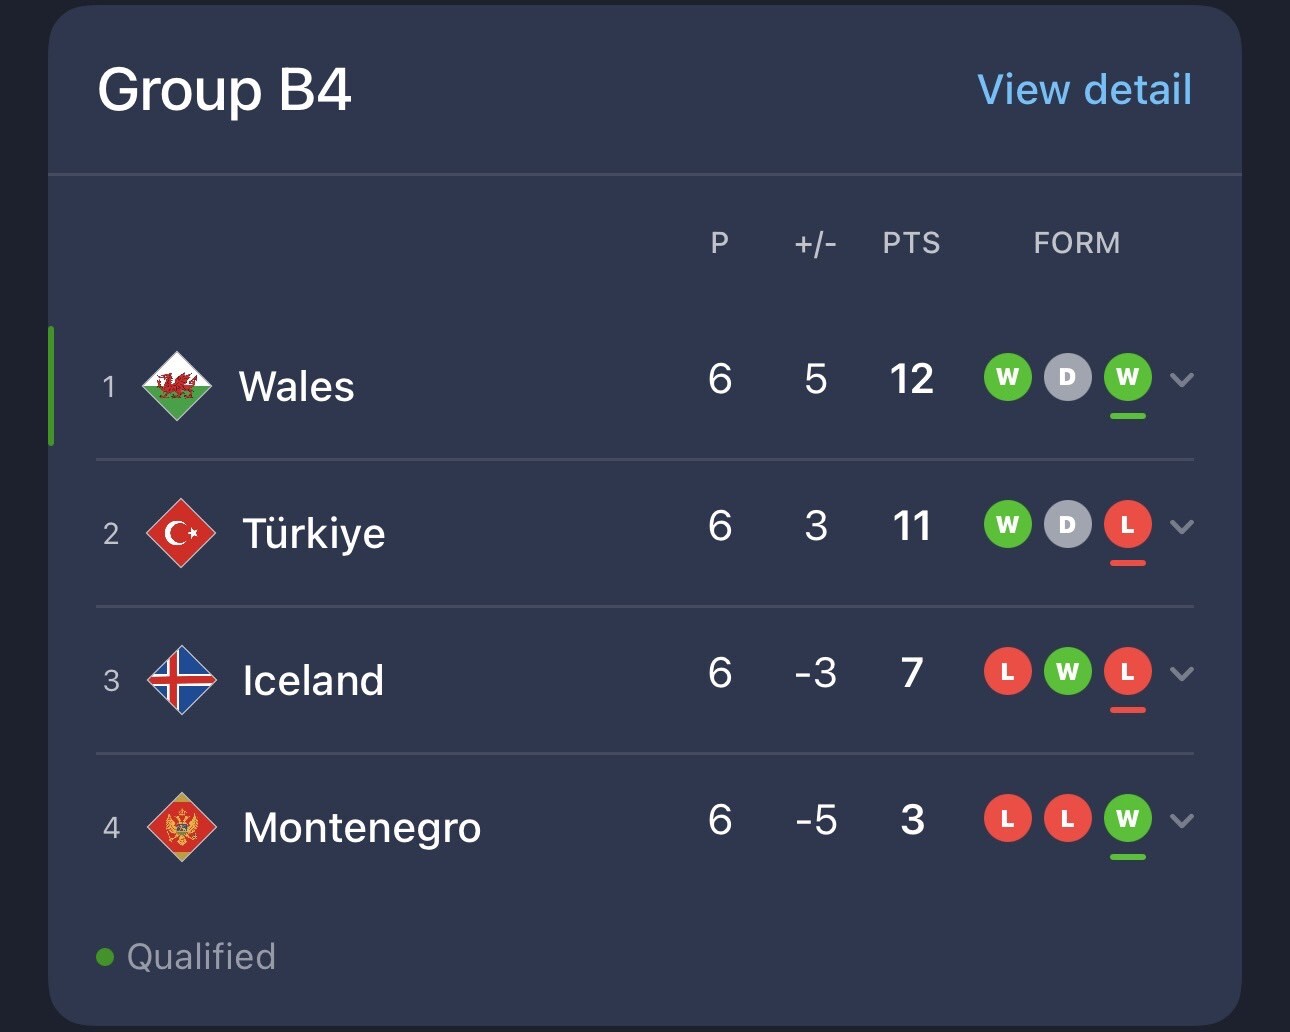This screenshot has height=1032, width=1290.
Task: Click the Iceland flag icon
Action: (181, 680)
